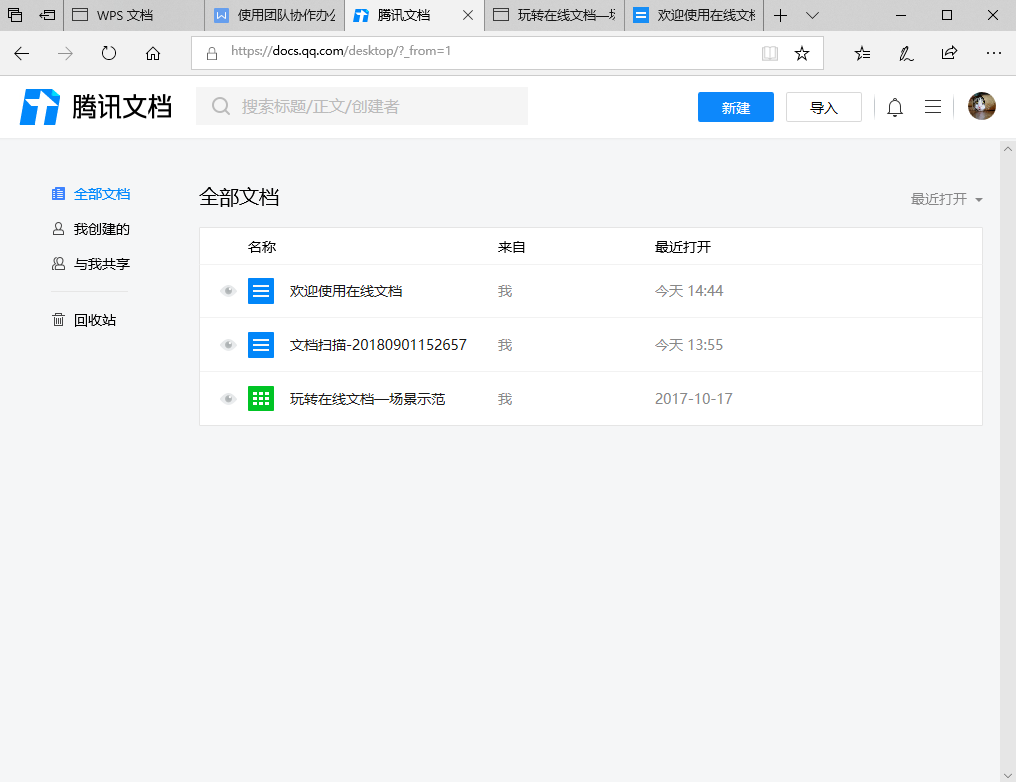
Task: Click the browser favorites star icon
Action: 801,54
